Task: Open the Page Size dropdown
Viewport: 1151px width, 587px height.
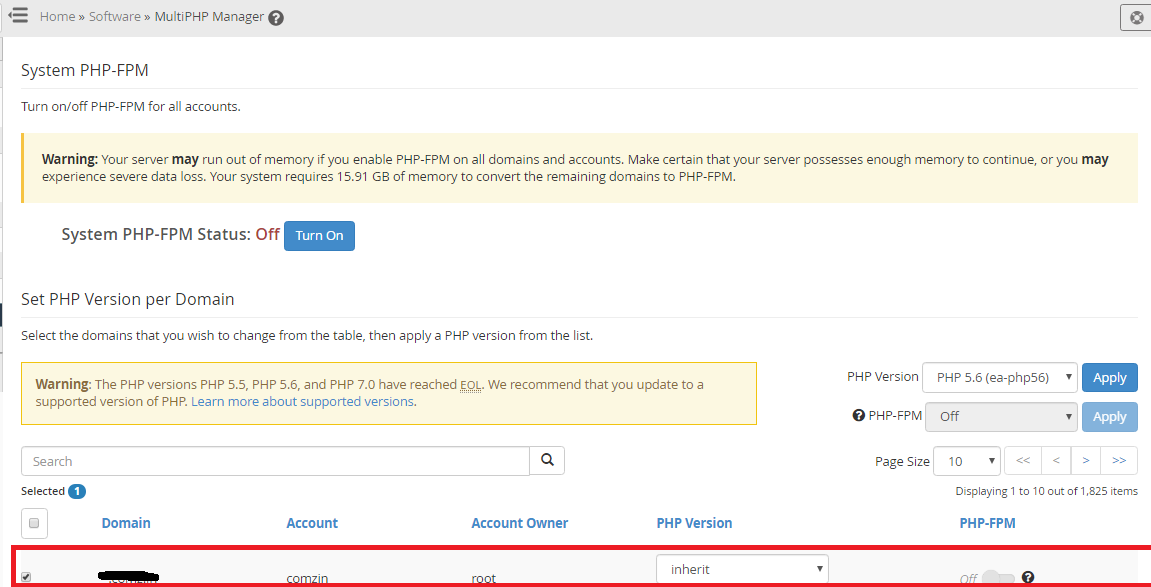Action: 966,461
